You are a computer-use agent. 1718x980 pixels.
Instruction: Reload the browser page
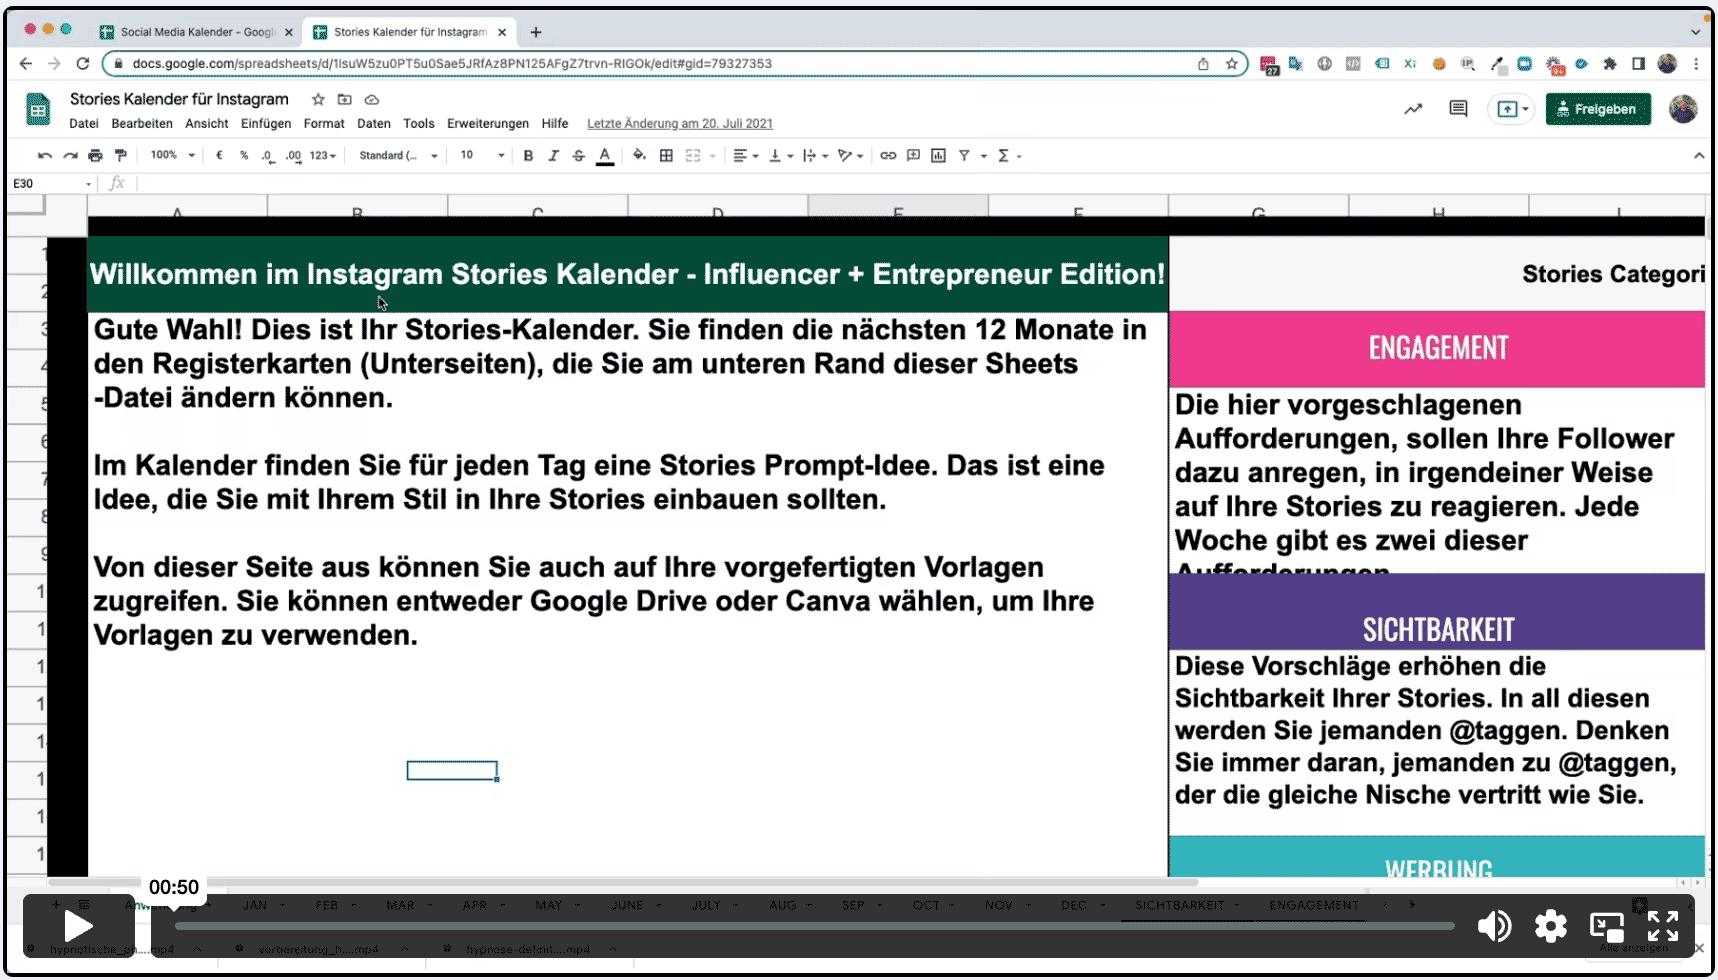pos(83,63)
